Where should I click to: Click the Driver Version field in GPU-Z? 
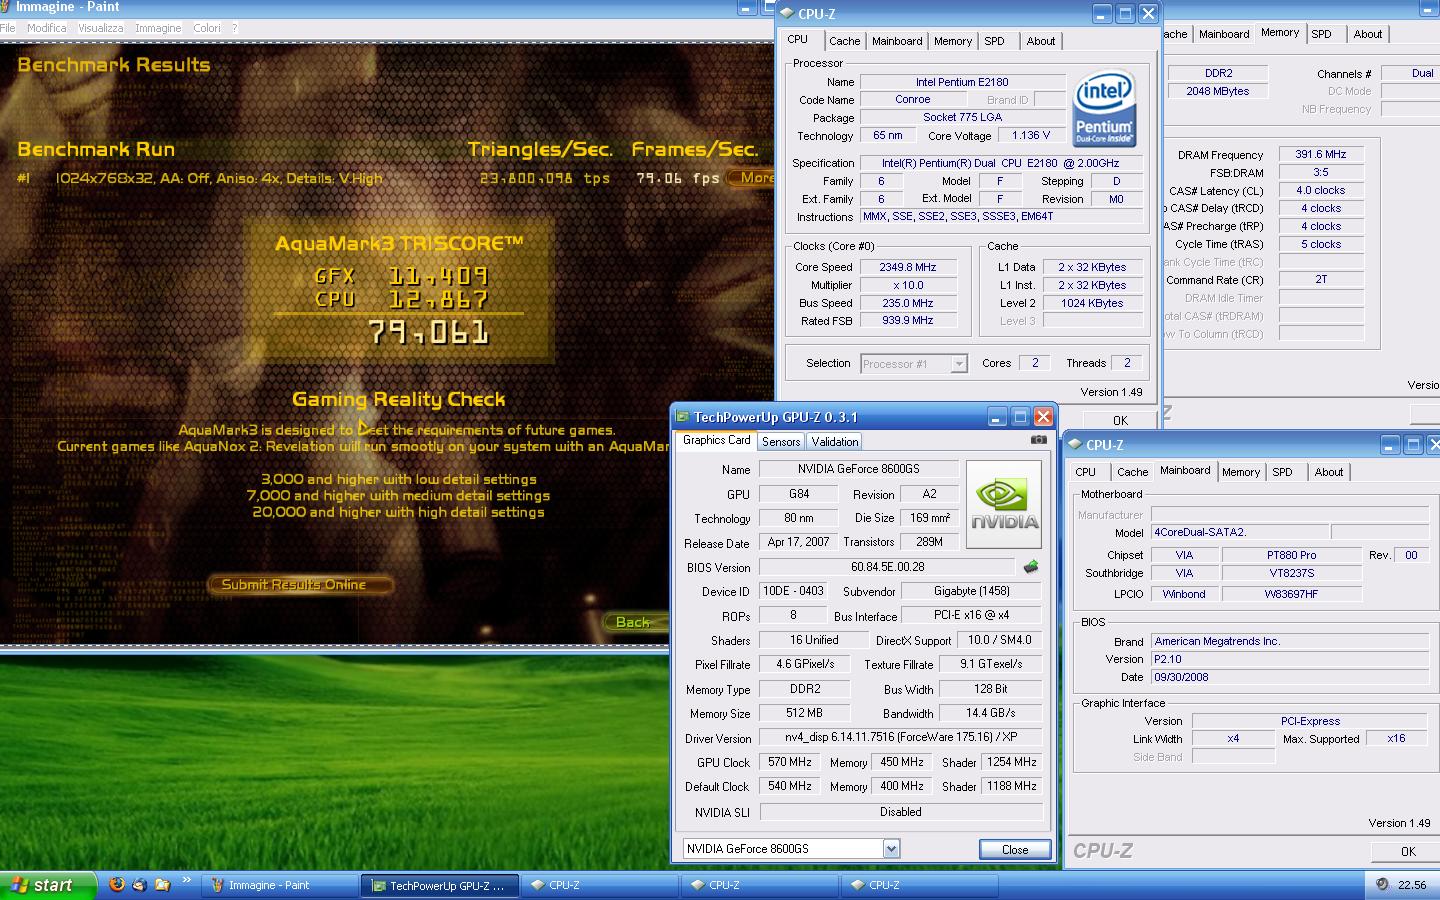(900, 737)
